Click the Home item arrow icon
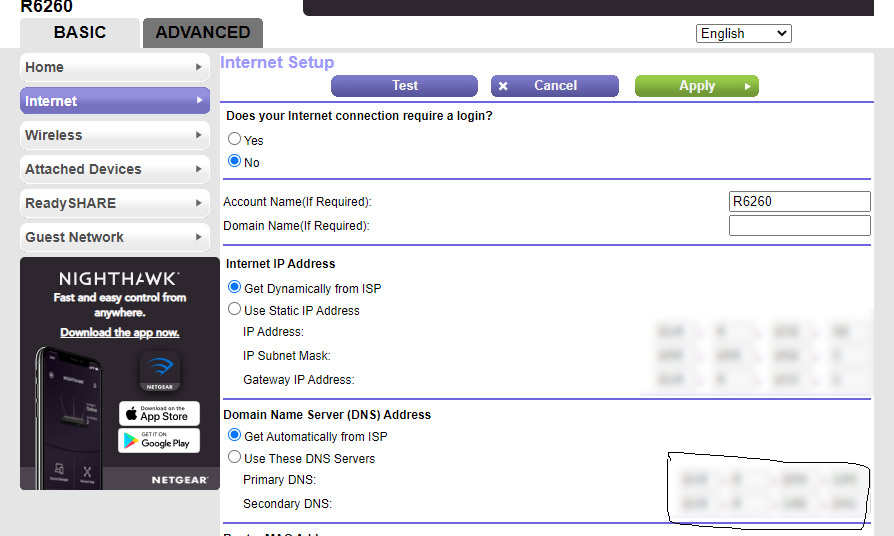This screenshot has width=894, height=536. click(198, 67)
